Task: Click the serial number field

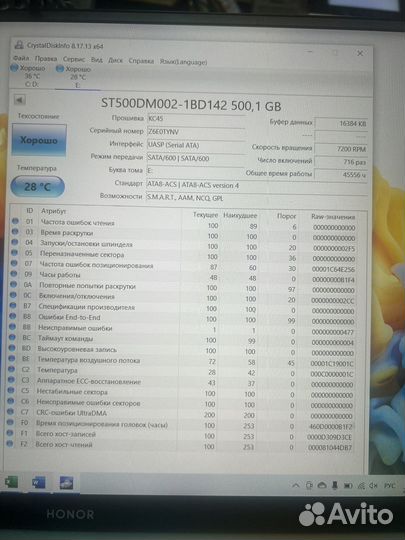Action: point(196,132)
